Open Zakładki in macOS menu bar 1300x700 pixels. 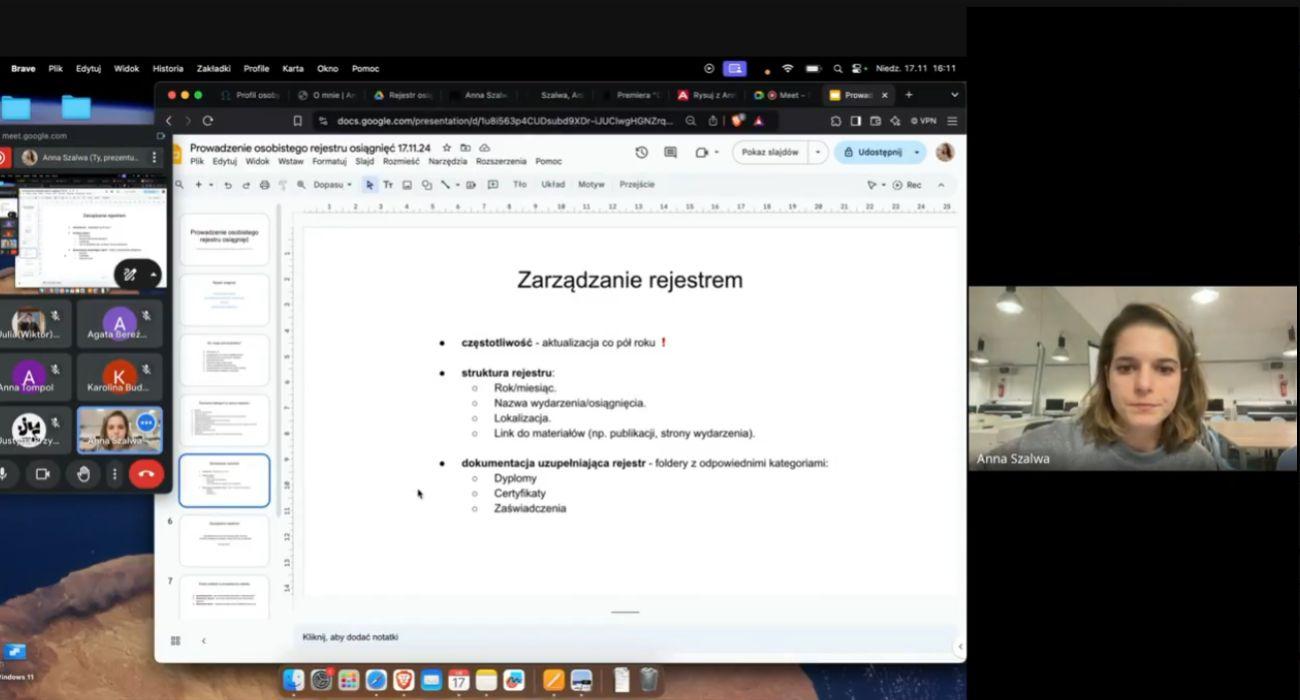click(x=214, y=69)
